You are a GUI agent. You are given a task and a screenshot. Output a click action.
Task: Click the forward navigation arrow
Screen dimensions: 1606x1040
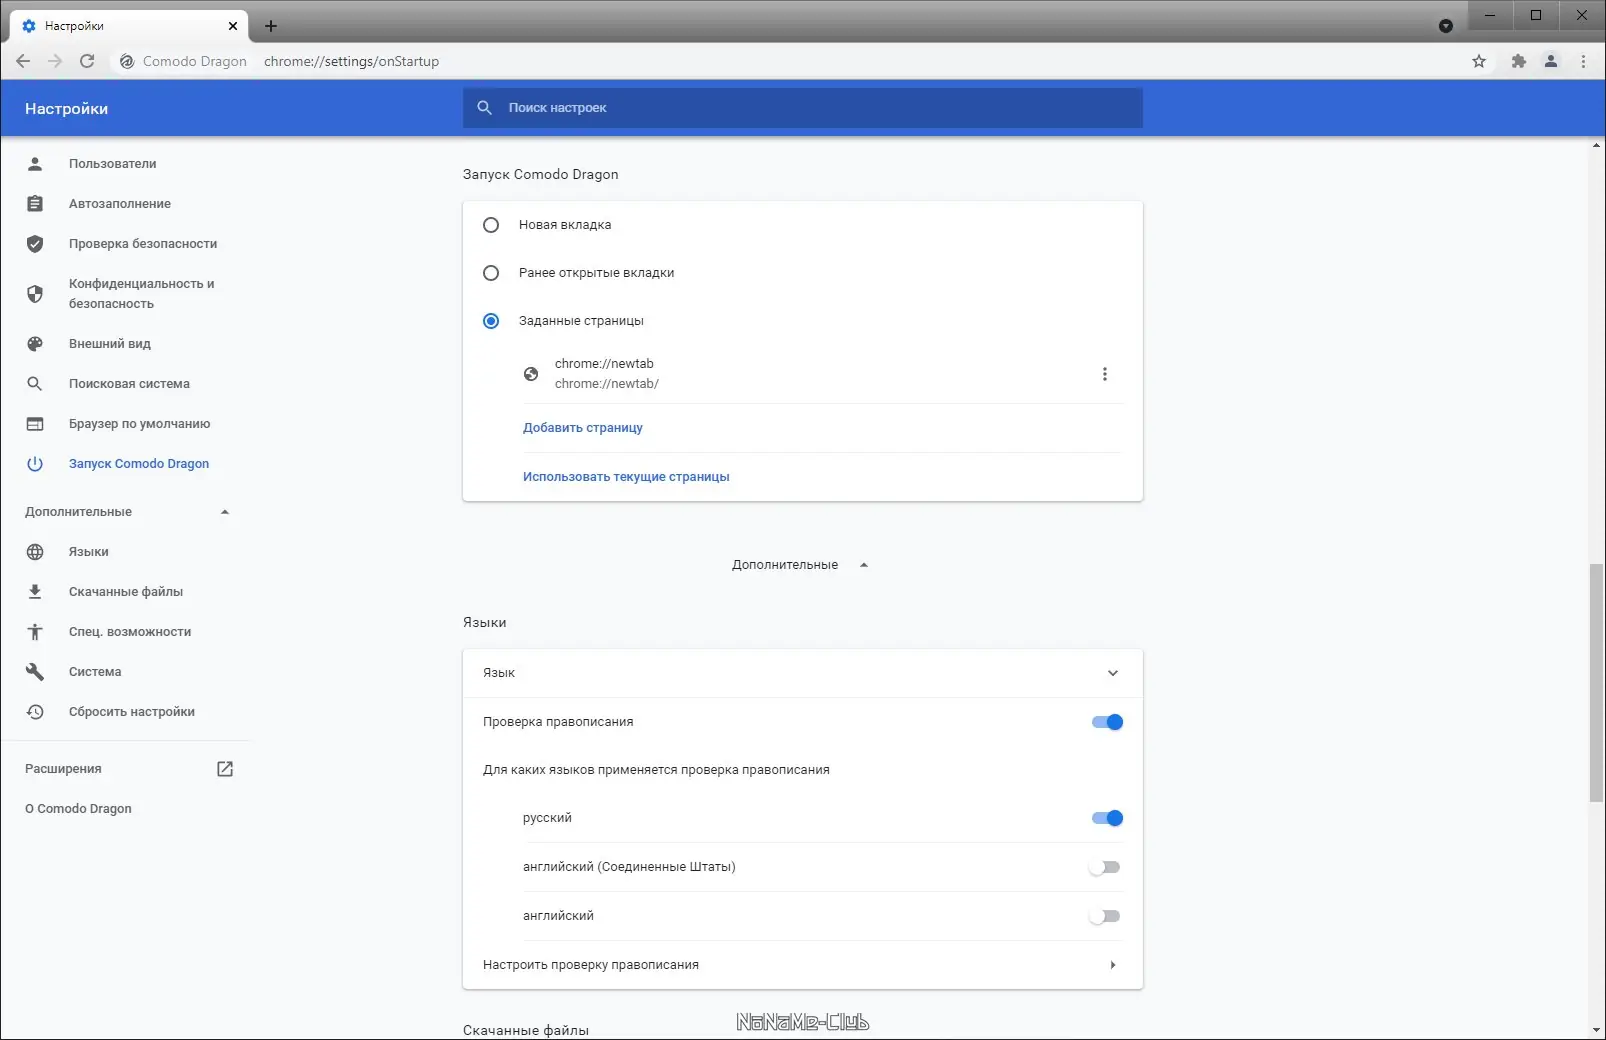[x=55, y=61]
